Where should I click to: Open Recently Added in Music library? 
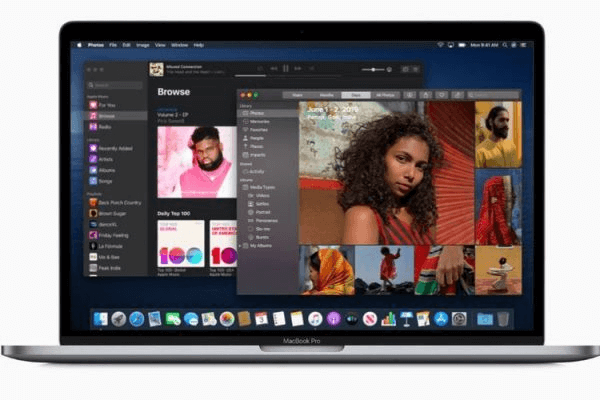(116, 148)
